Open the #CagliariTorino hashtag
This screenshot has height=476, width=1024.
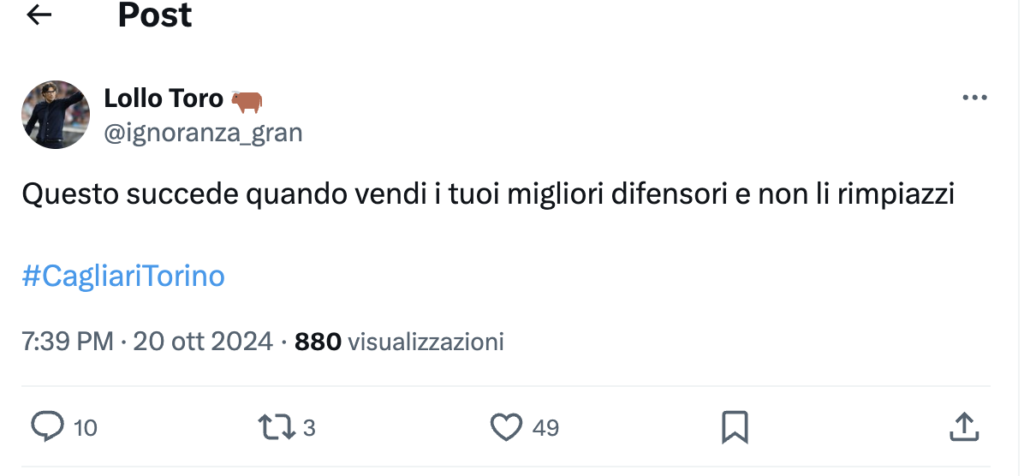click(123, 276)
